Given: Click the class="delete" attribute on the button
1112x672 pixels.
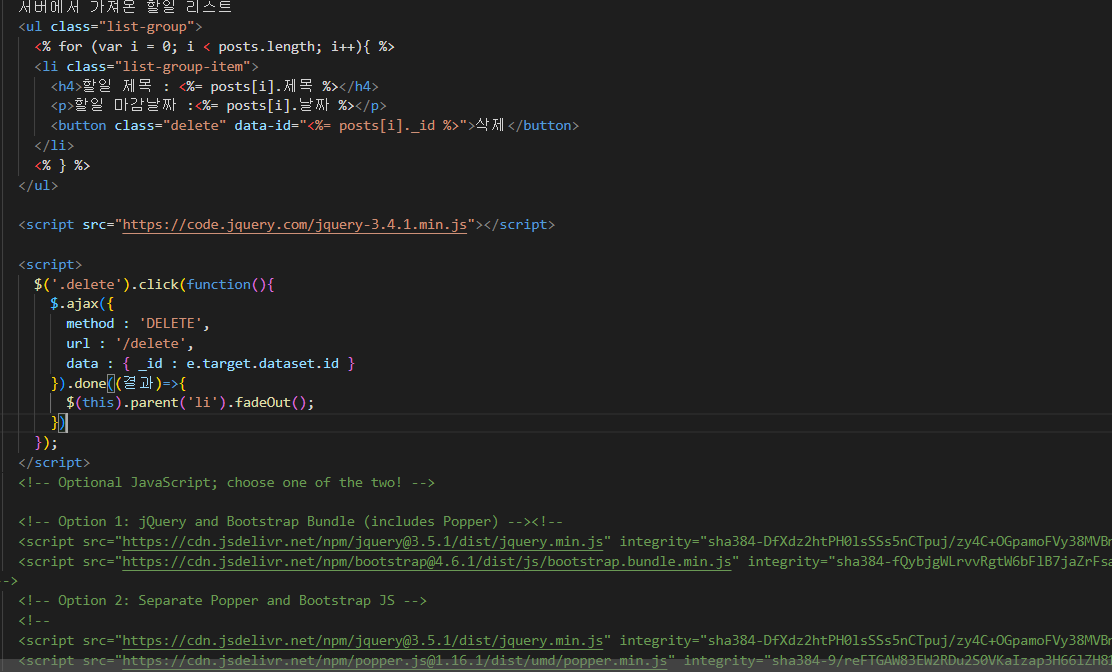Looking at the screenshot, I should tap(170, 125).
